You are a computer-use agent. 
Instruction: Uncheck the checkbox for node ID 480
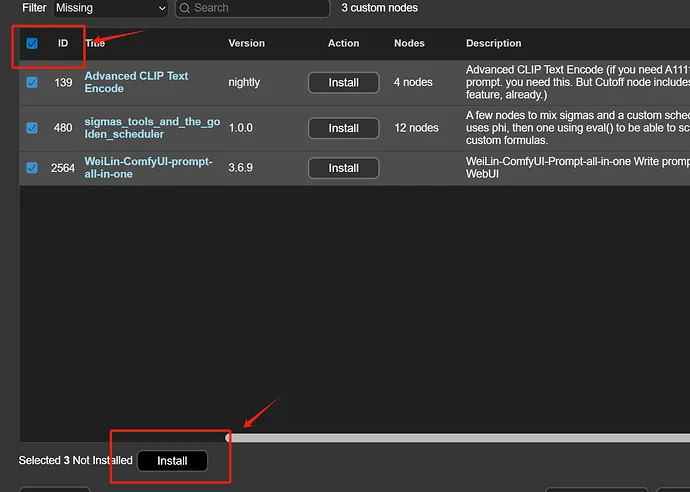point(32,128)
